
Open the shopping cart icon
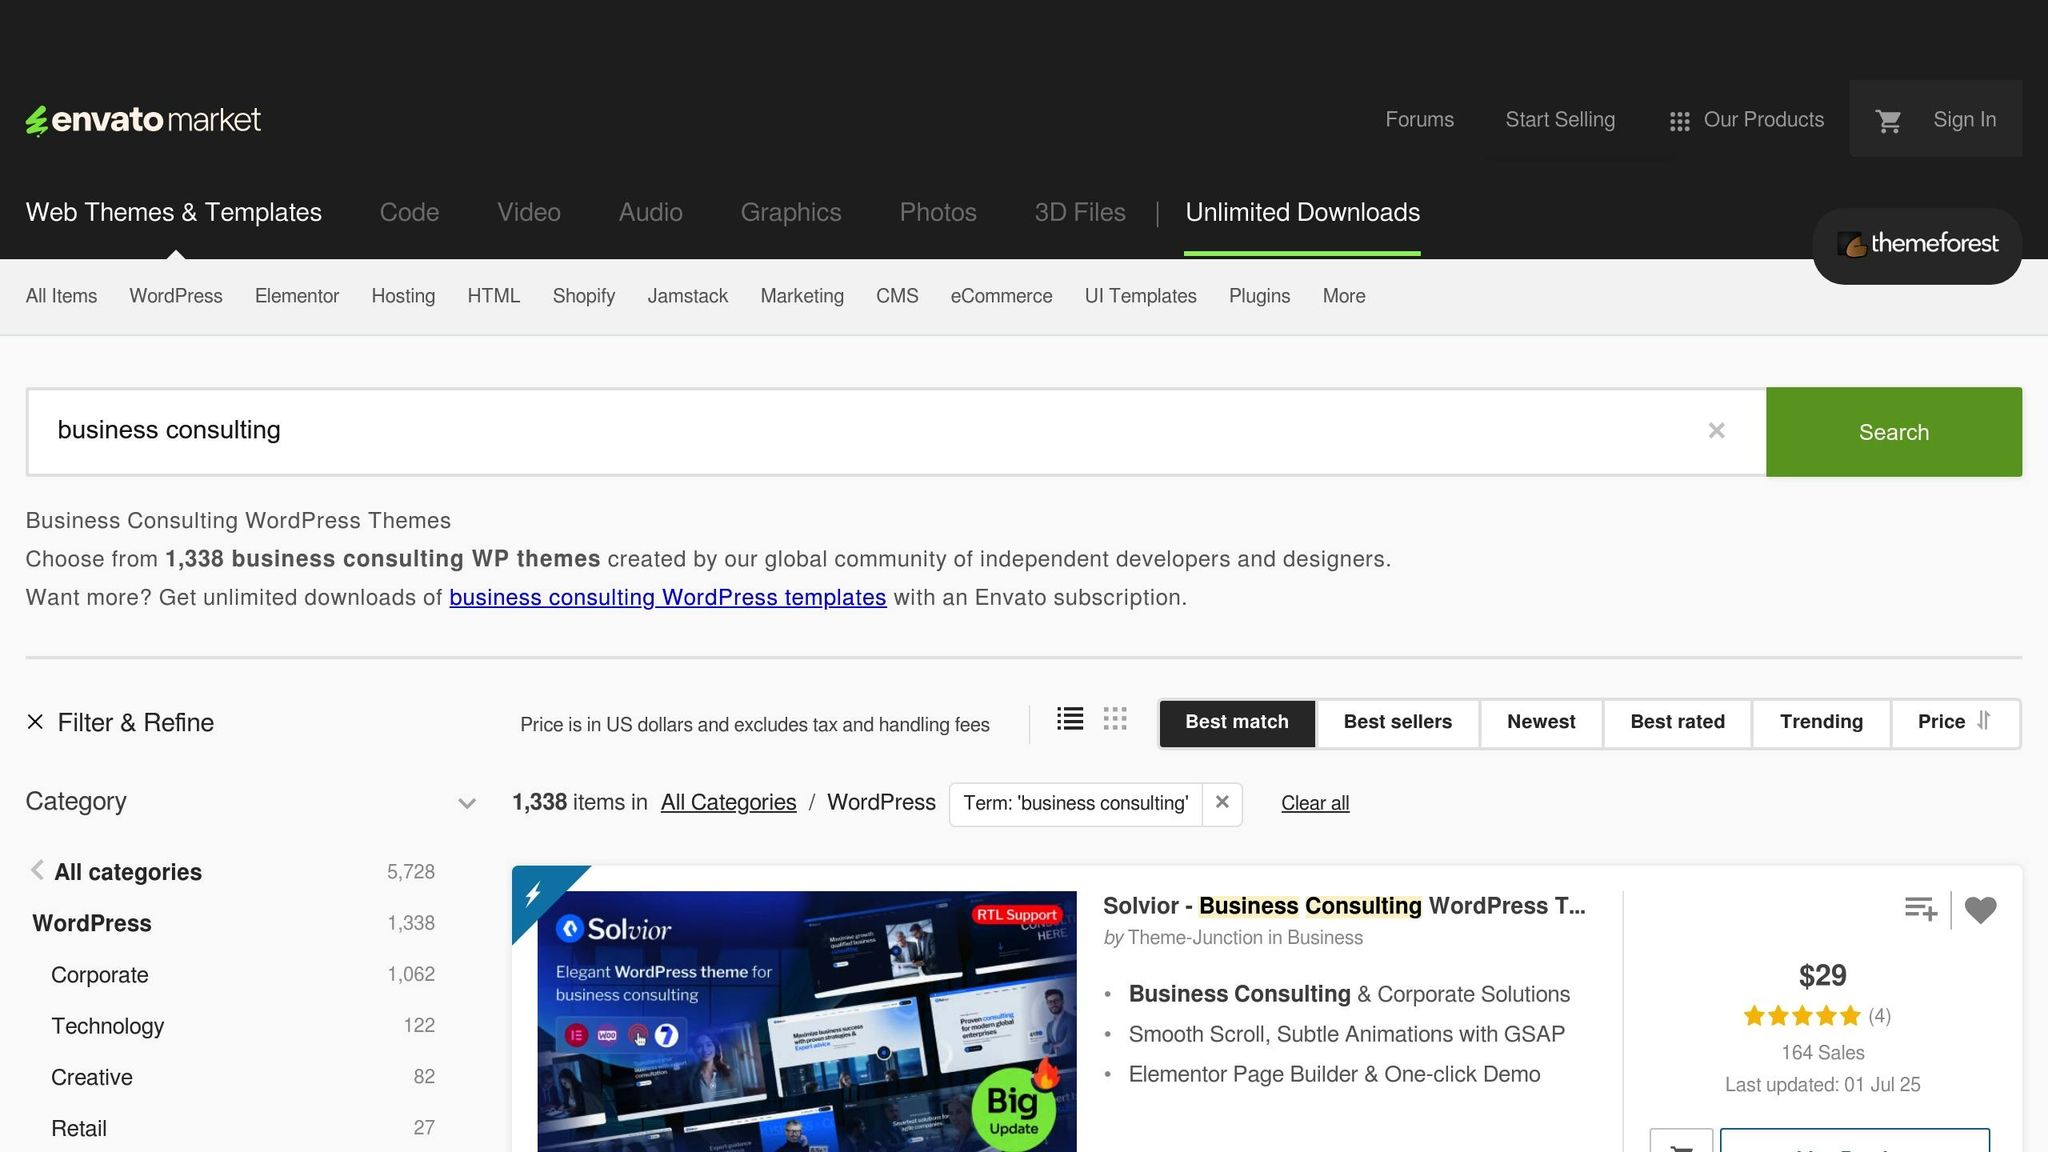(x=1888, y=120)
